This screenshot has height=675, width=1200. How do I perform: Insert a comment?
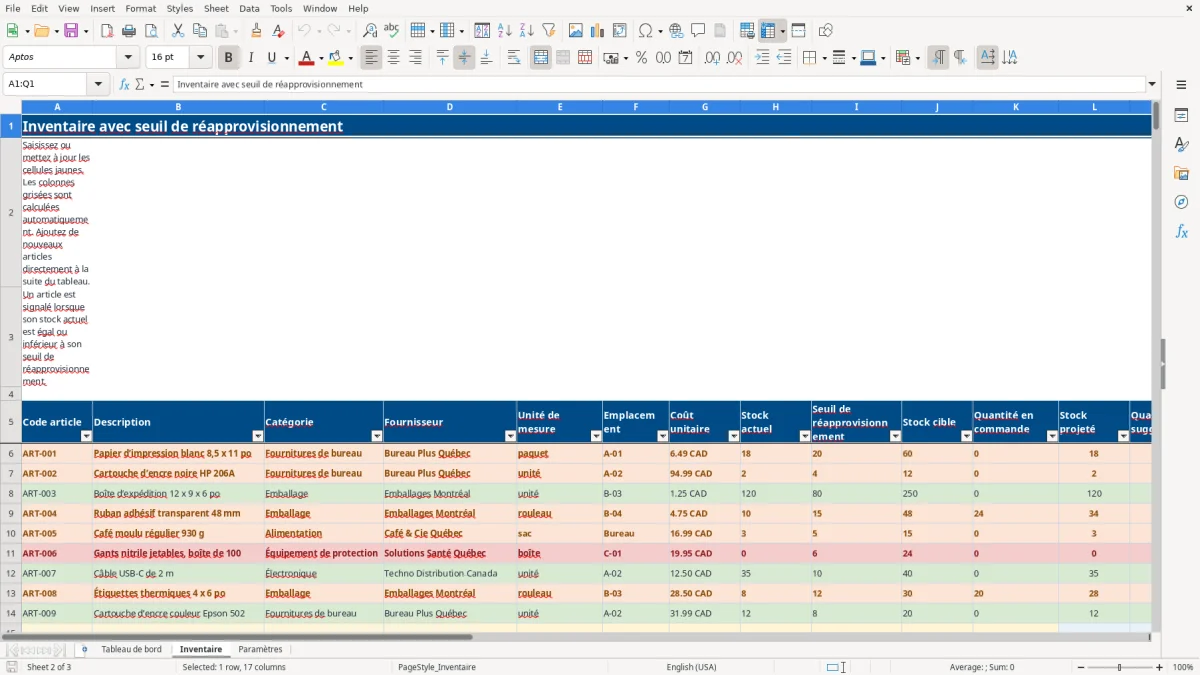(698, 31)
